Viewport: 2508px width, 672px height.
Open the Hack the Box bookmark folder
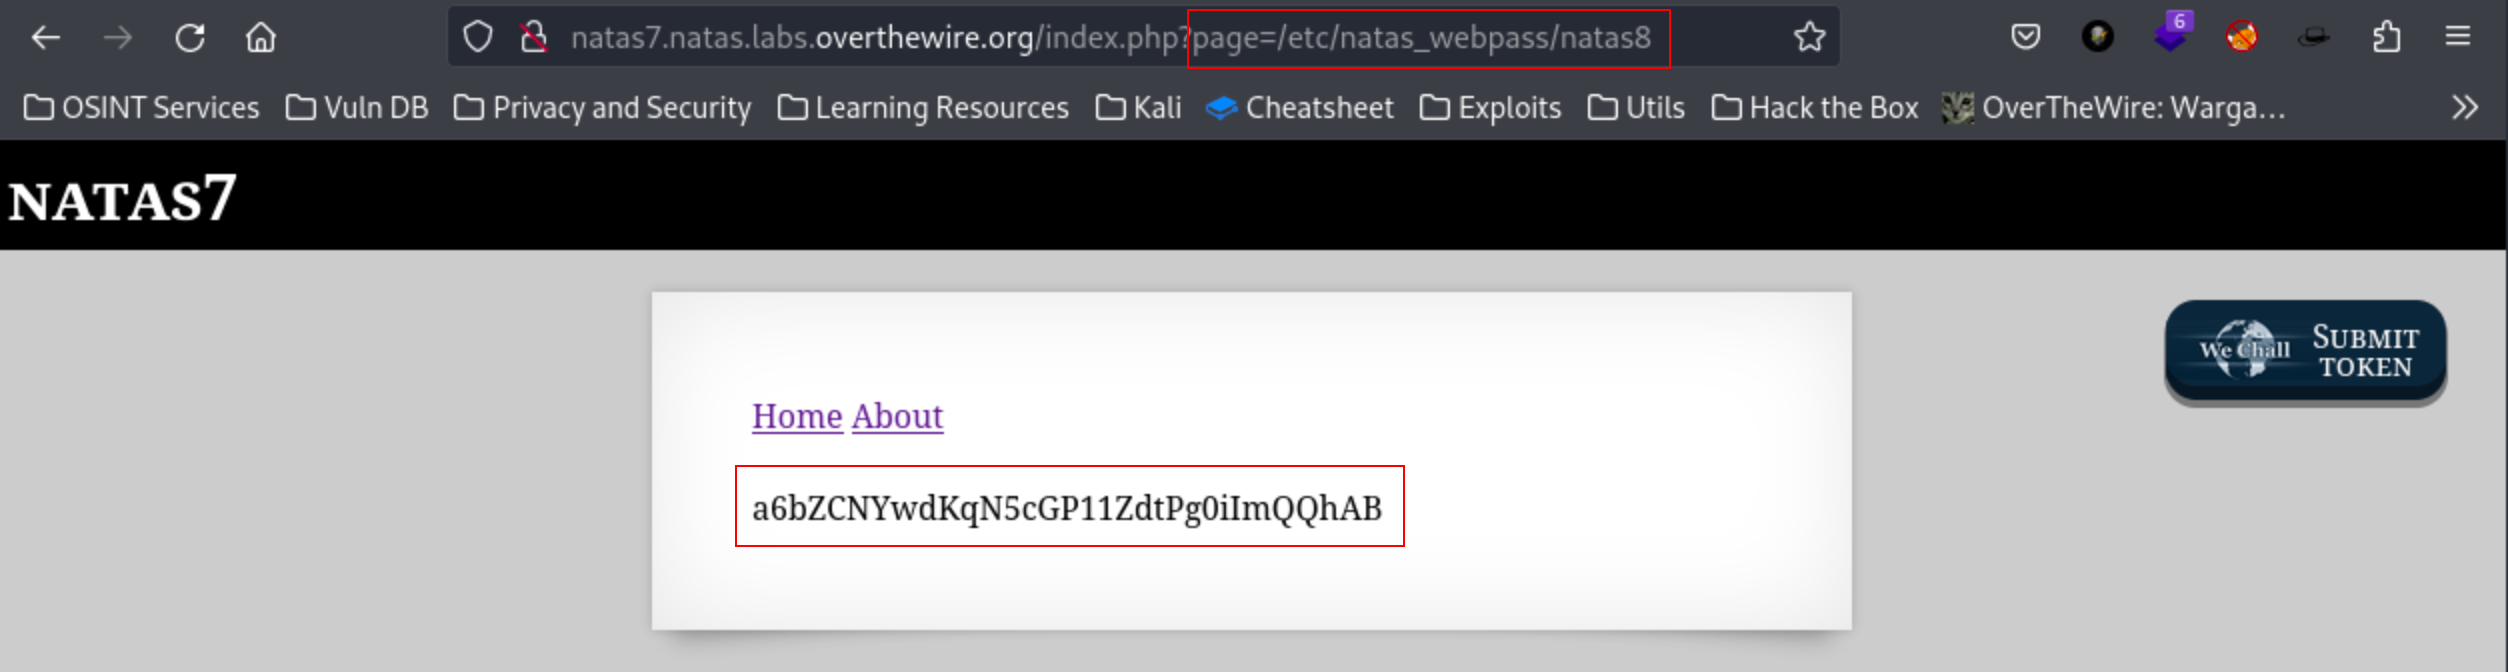[x=1814, y=107]
